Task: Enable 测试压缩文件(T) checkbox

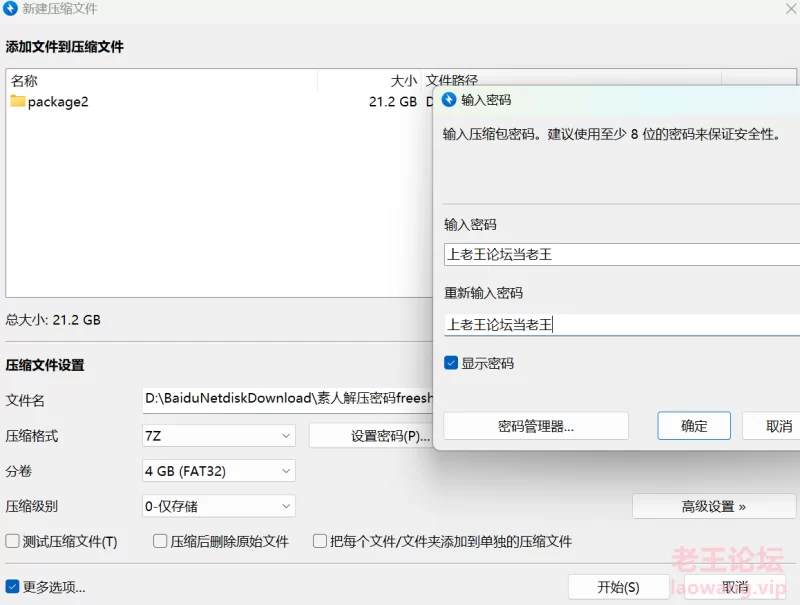Action: [x=12, y=541]
